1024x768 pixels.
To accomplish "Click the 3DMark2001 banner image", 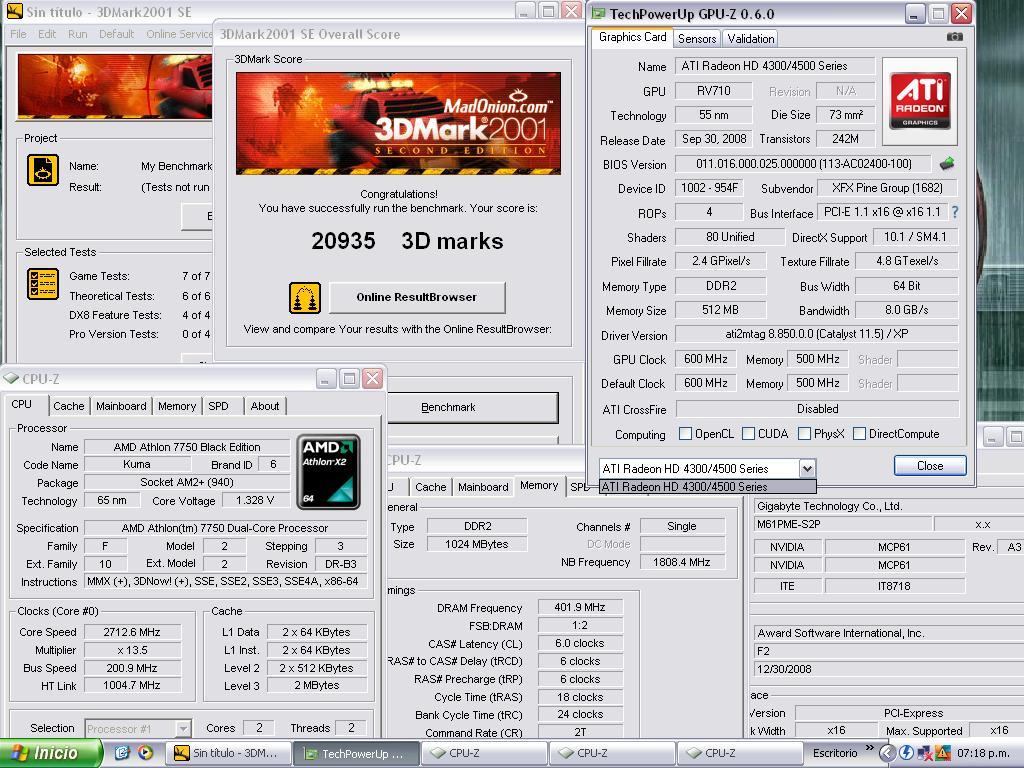I will (398, 123).
